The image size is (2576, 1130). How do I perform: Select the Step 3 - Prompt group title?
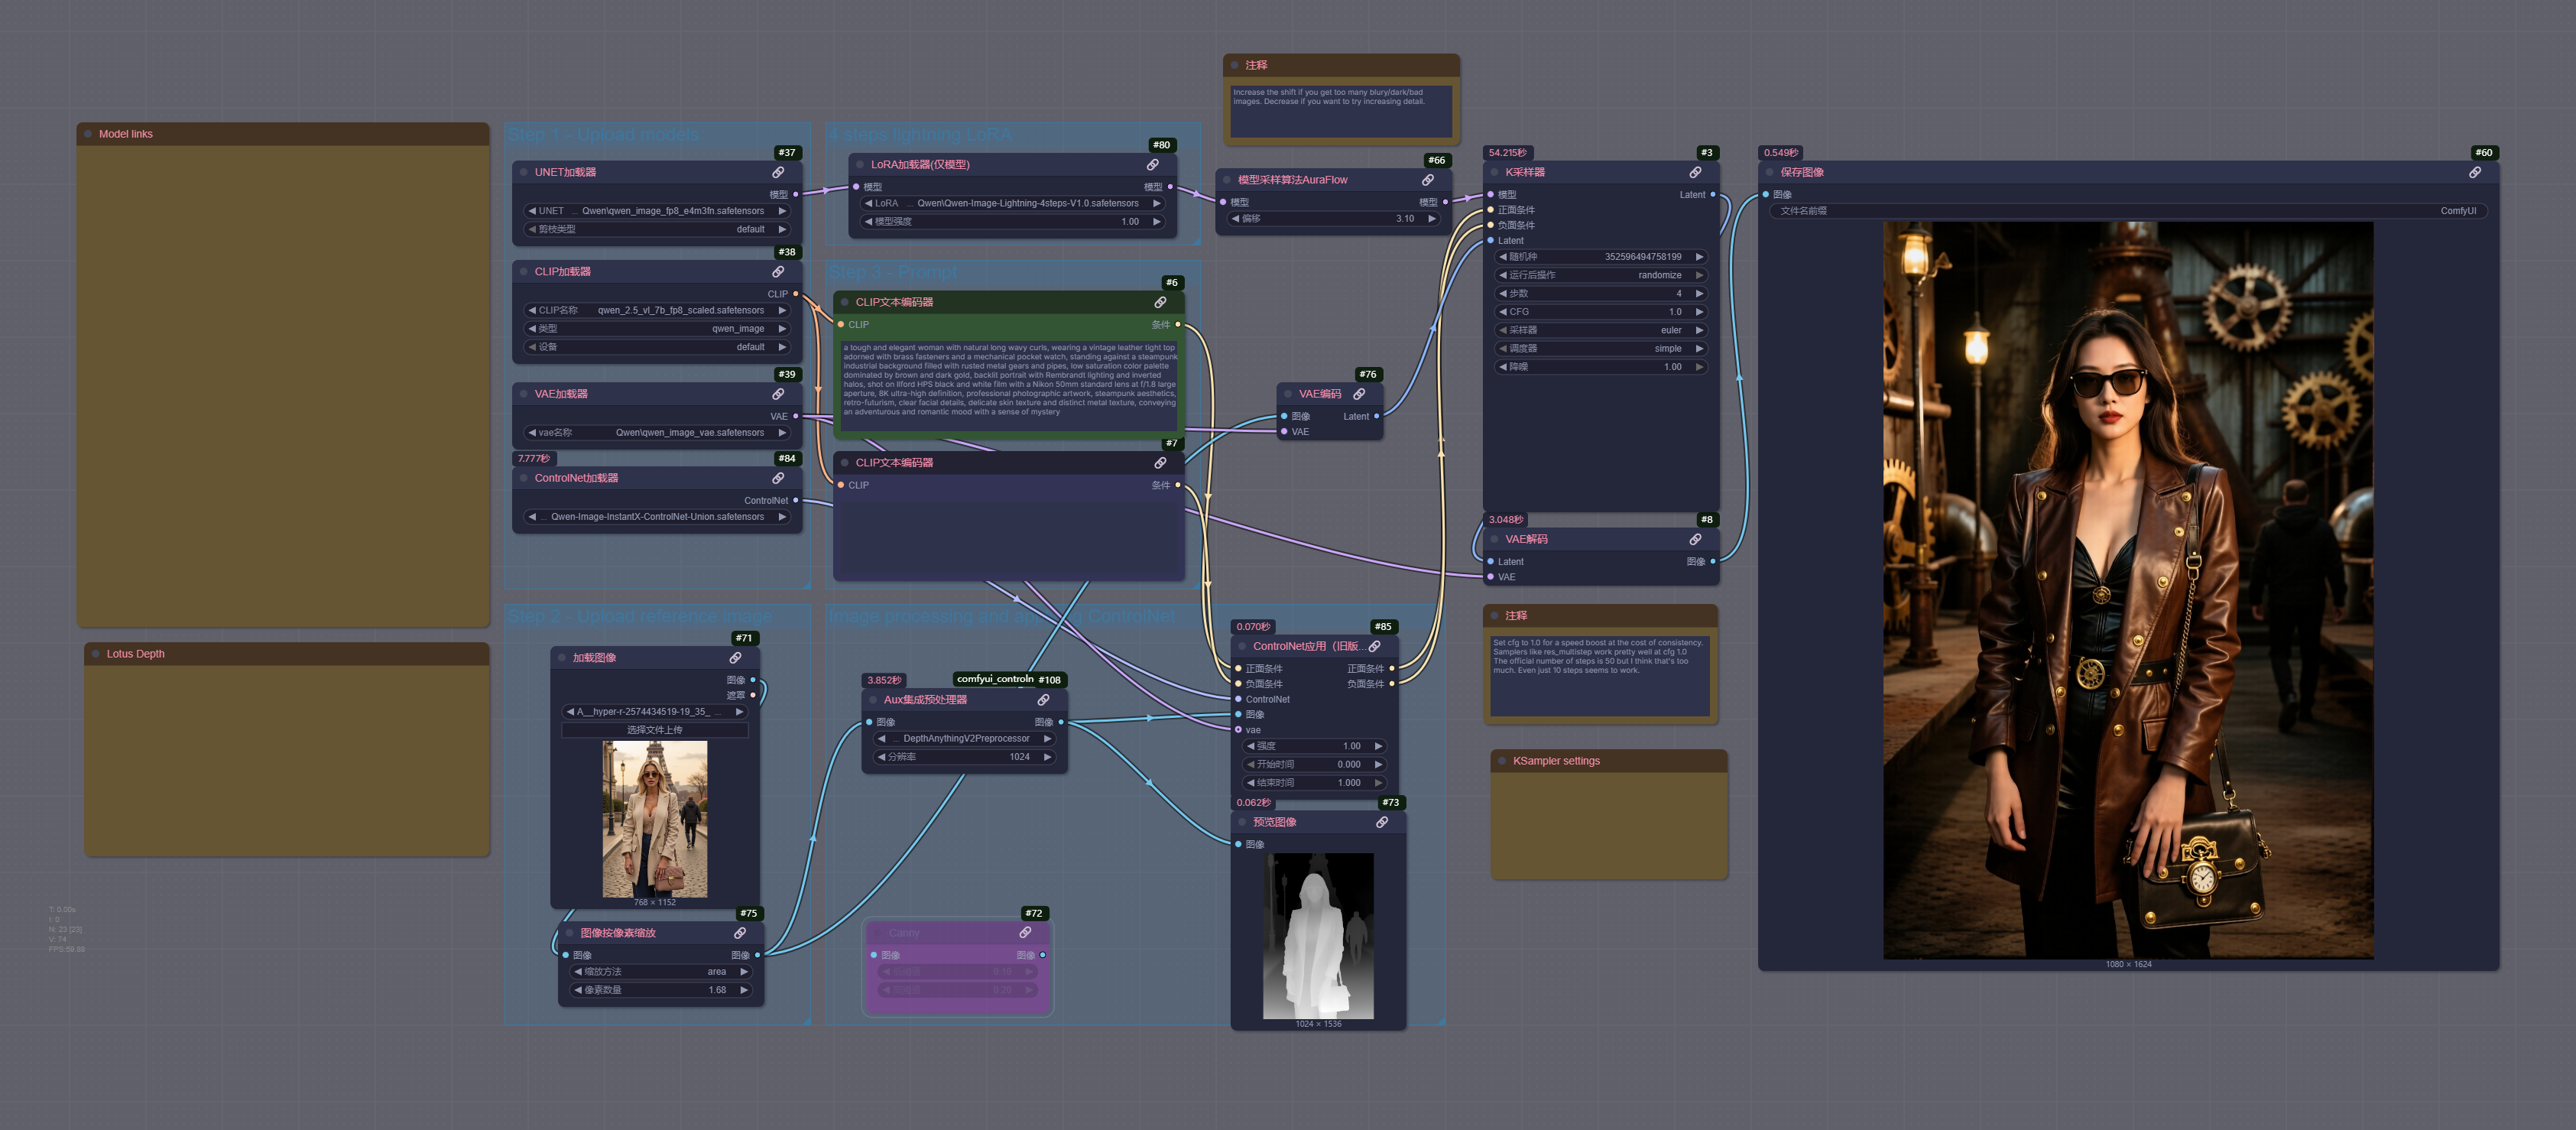point(892,272)
